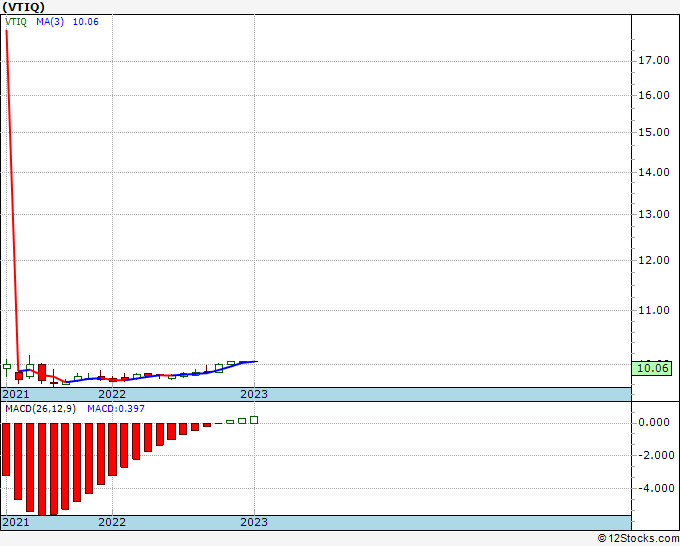Click the blue 10.06 moving average value
The width and height of the screenshot is (680, 546).
pyautogui.click(x=85, y=22)
